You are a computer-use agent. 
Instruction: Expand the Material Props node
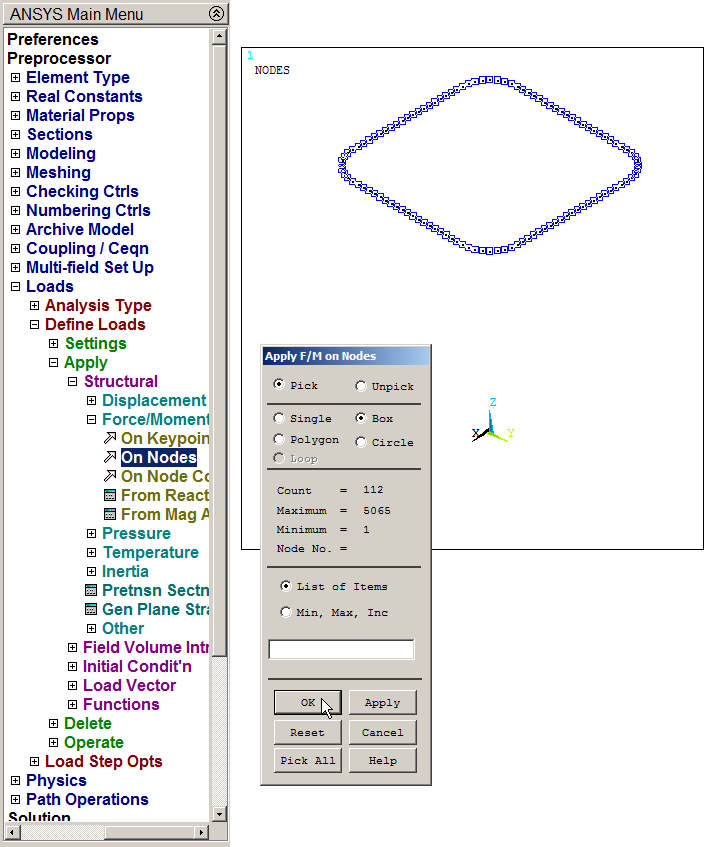click(16, 115)
